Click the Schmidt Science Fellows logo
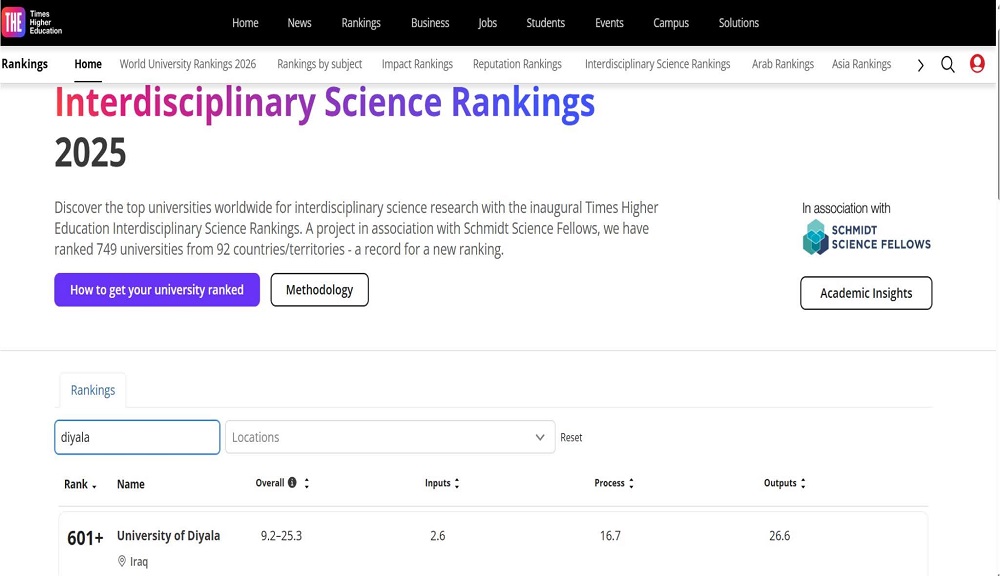This screenshot has height=576, width=1000. tap(866, 237)
